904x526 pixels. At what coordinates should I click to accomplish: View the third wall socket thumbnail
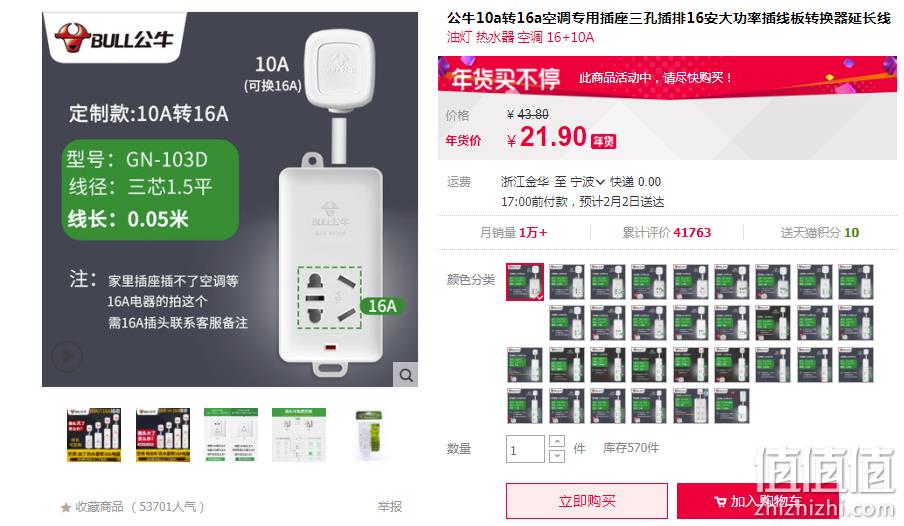pyautogui.click(x=231, y=435)
